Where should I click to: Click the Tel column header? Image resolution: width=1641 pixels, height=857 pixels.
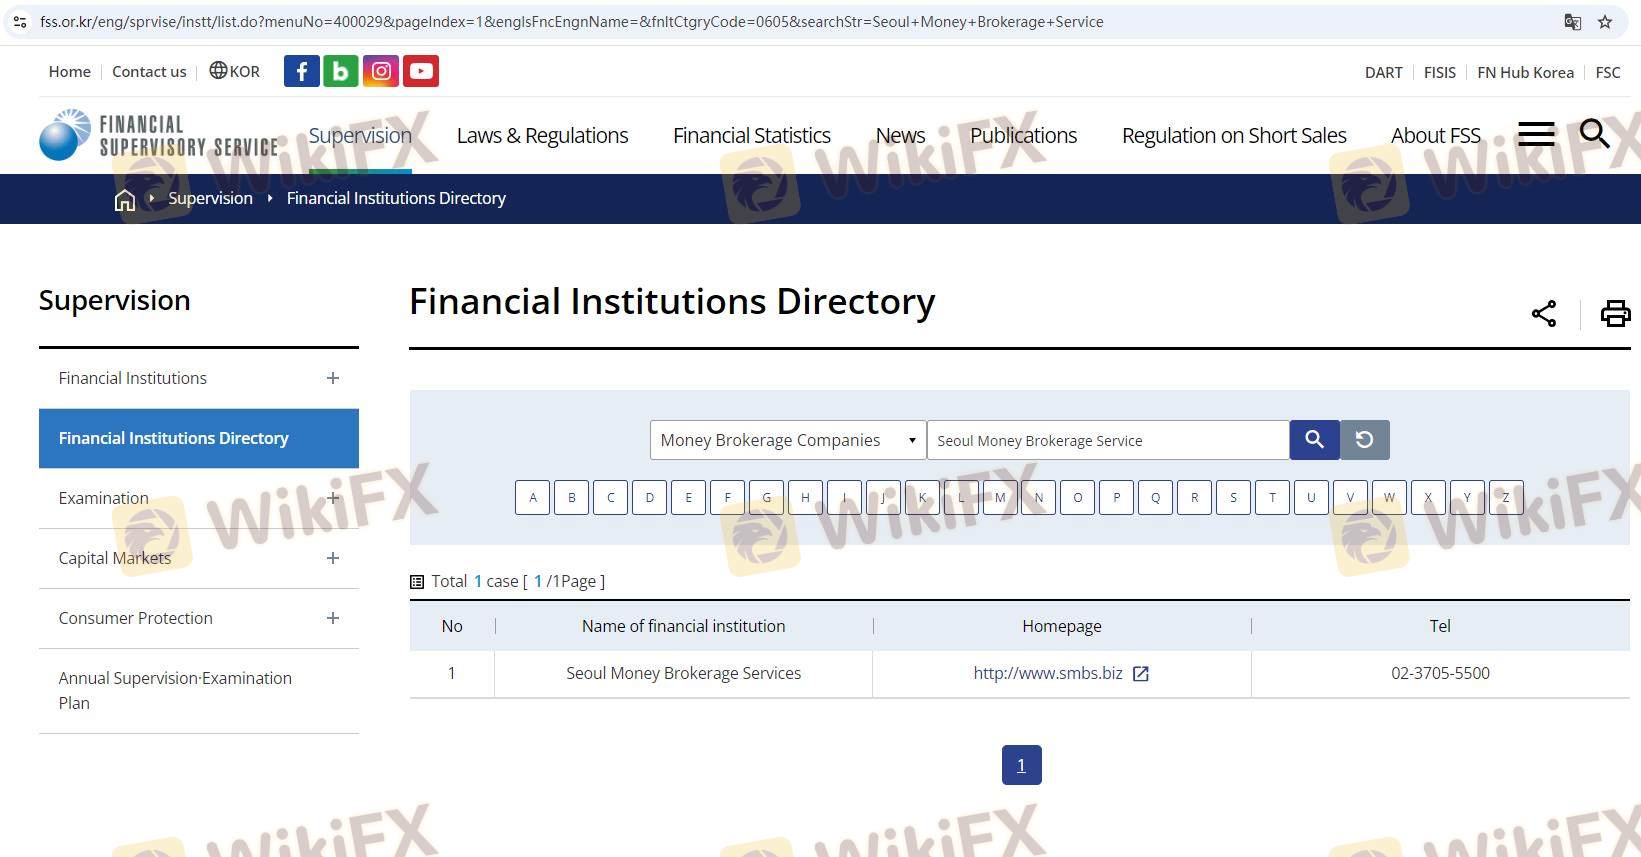click(1440, 626)
